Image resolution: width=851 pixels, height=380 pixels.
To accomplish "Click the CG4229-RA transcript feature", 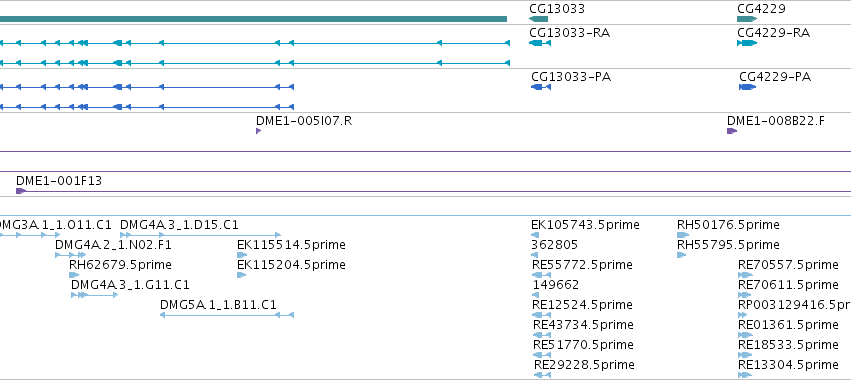I will pos(747,43).
